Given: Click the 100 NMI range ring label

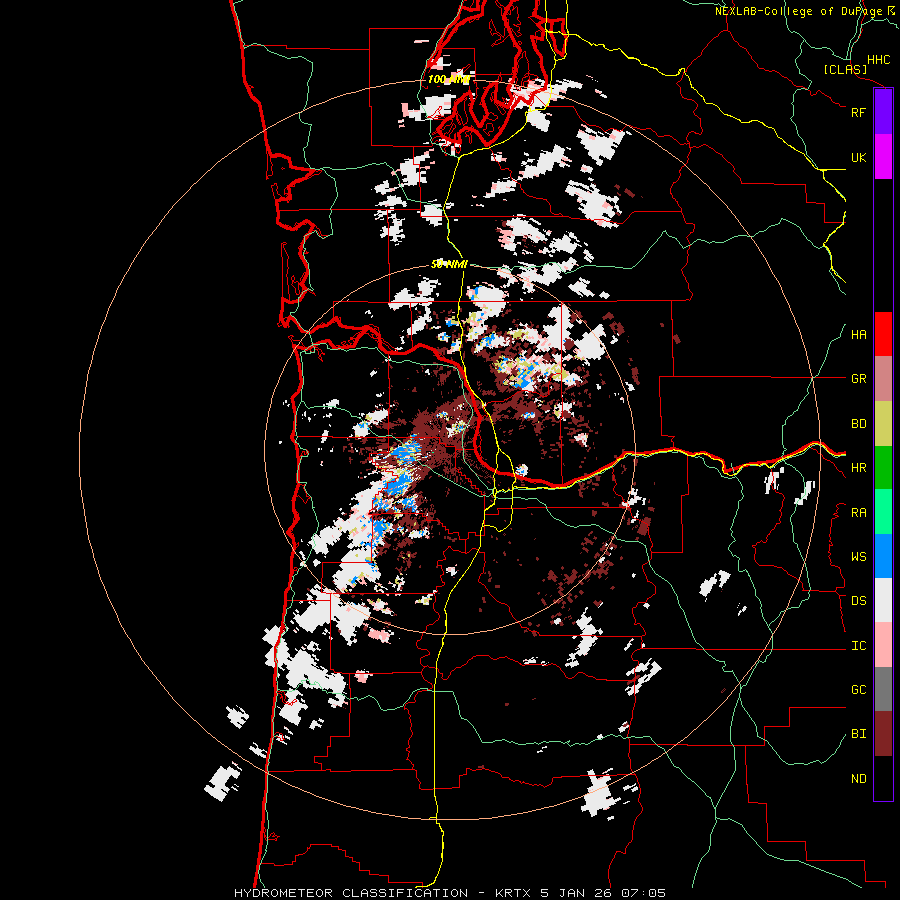Looking at the screenshot, I should point(448,79).
